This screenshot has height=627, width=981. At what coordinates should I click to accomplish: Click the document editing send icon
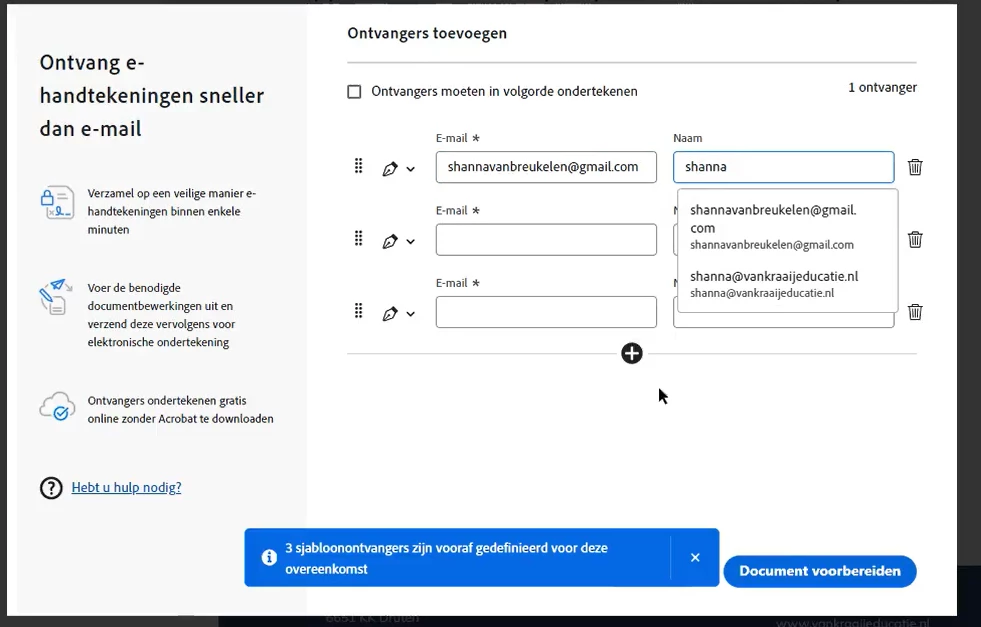(x=56, y=297)
